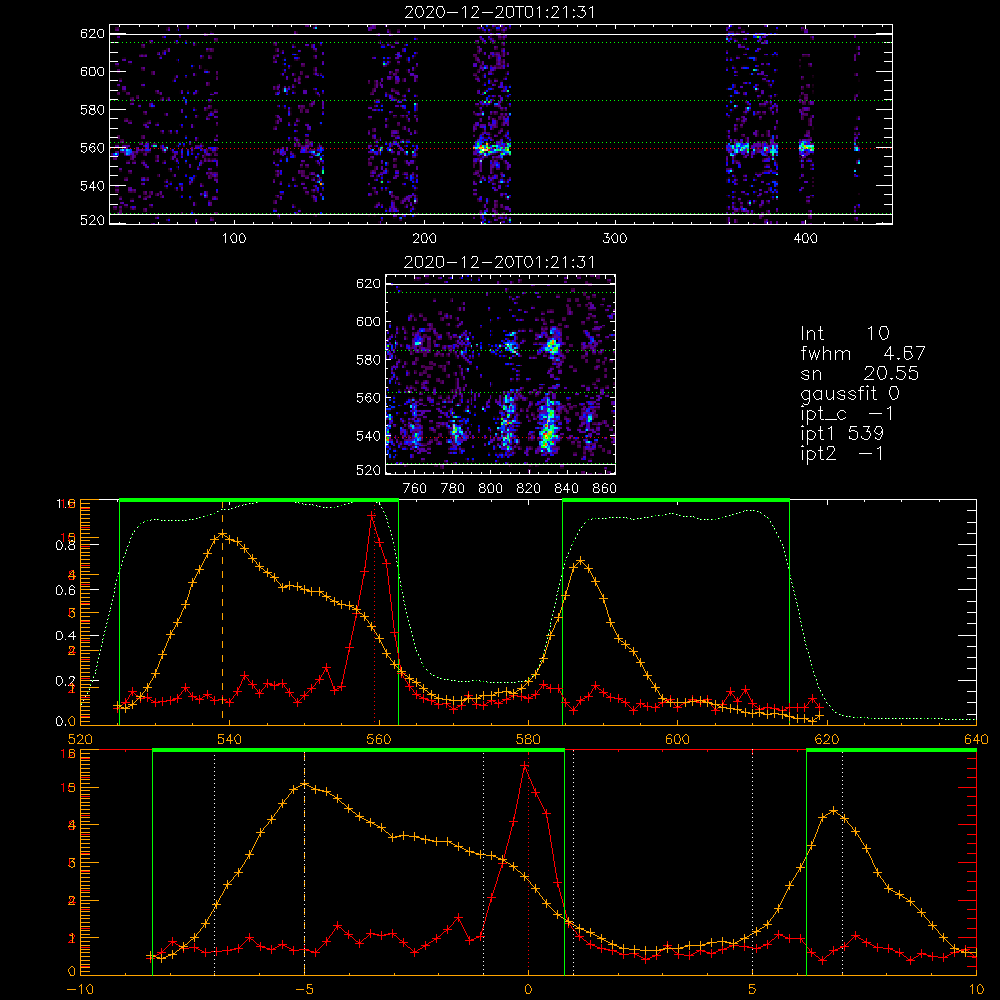Click the top spectrogram title 2020-12-20T01:21:31
The image size is (1000, 1000).
[500, 12]
